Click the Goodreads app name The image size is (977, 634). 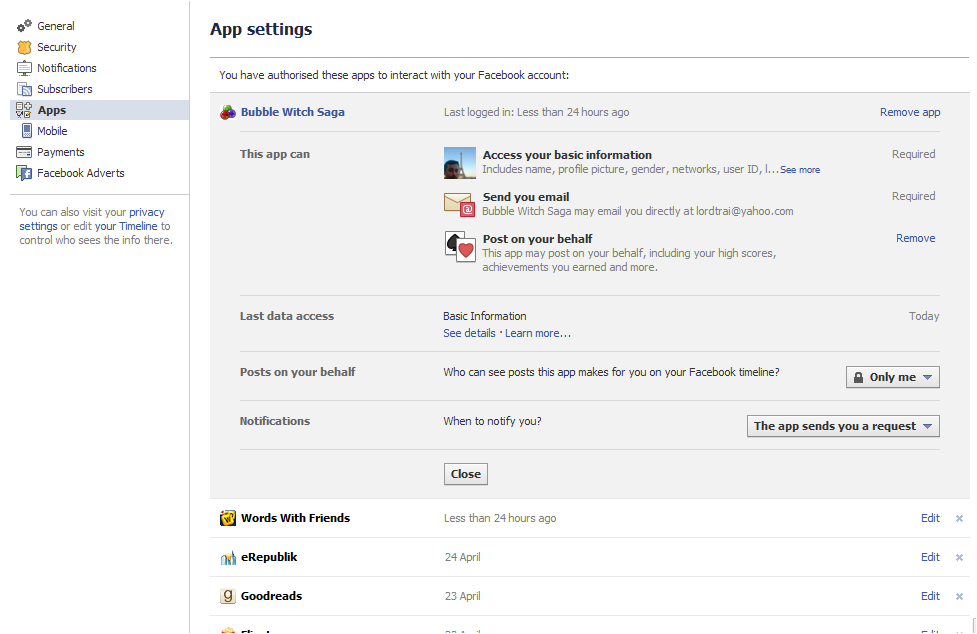pos(272,596)
